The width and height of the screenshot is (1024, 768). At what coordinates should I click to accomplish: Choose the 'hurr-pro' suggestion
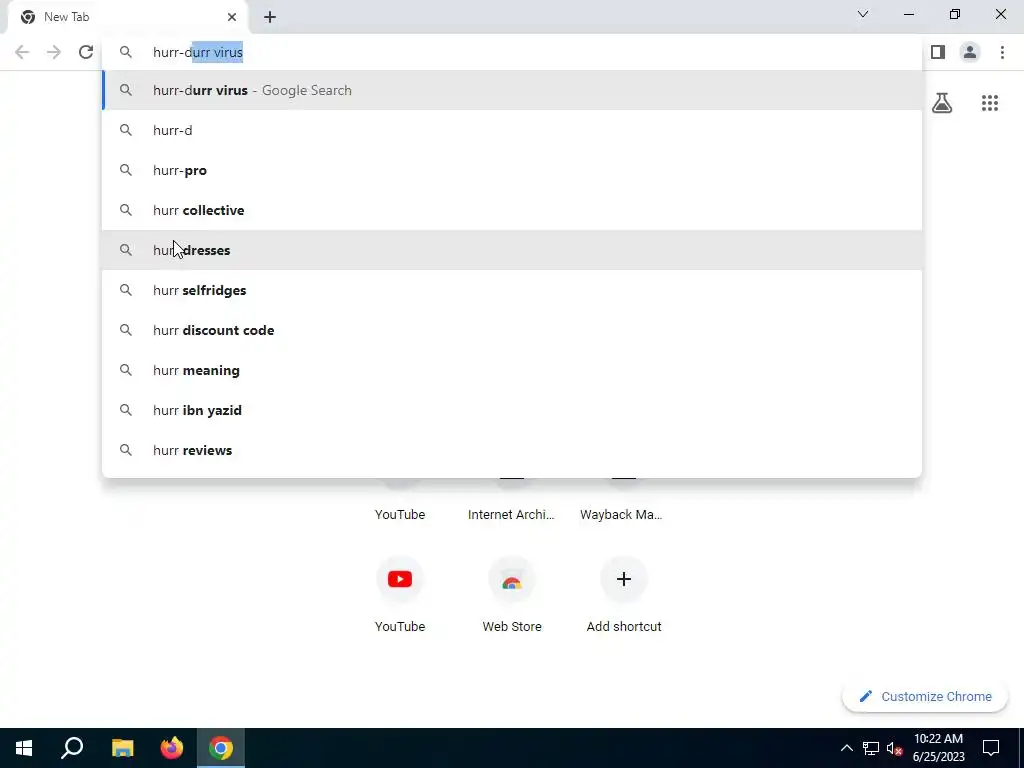512,170
